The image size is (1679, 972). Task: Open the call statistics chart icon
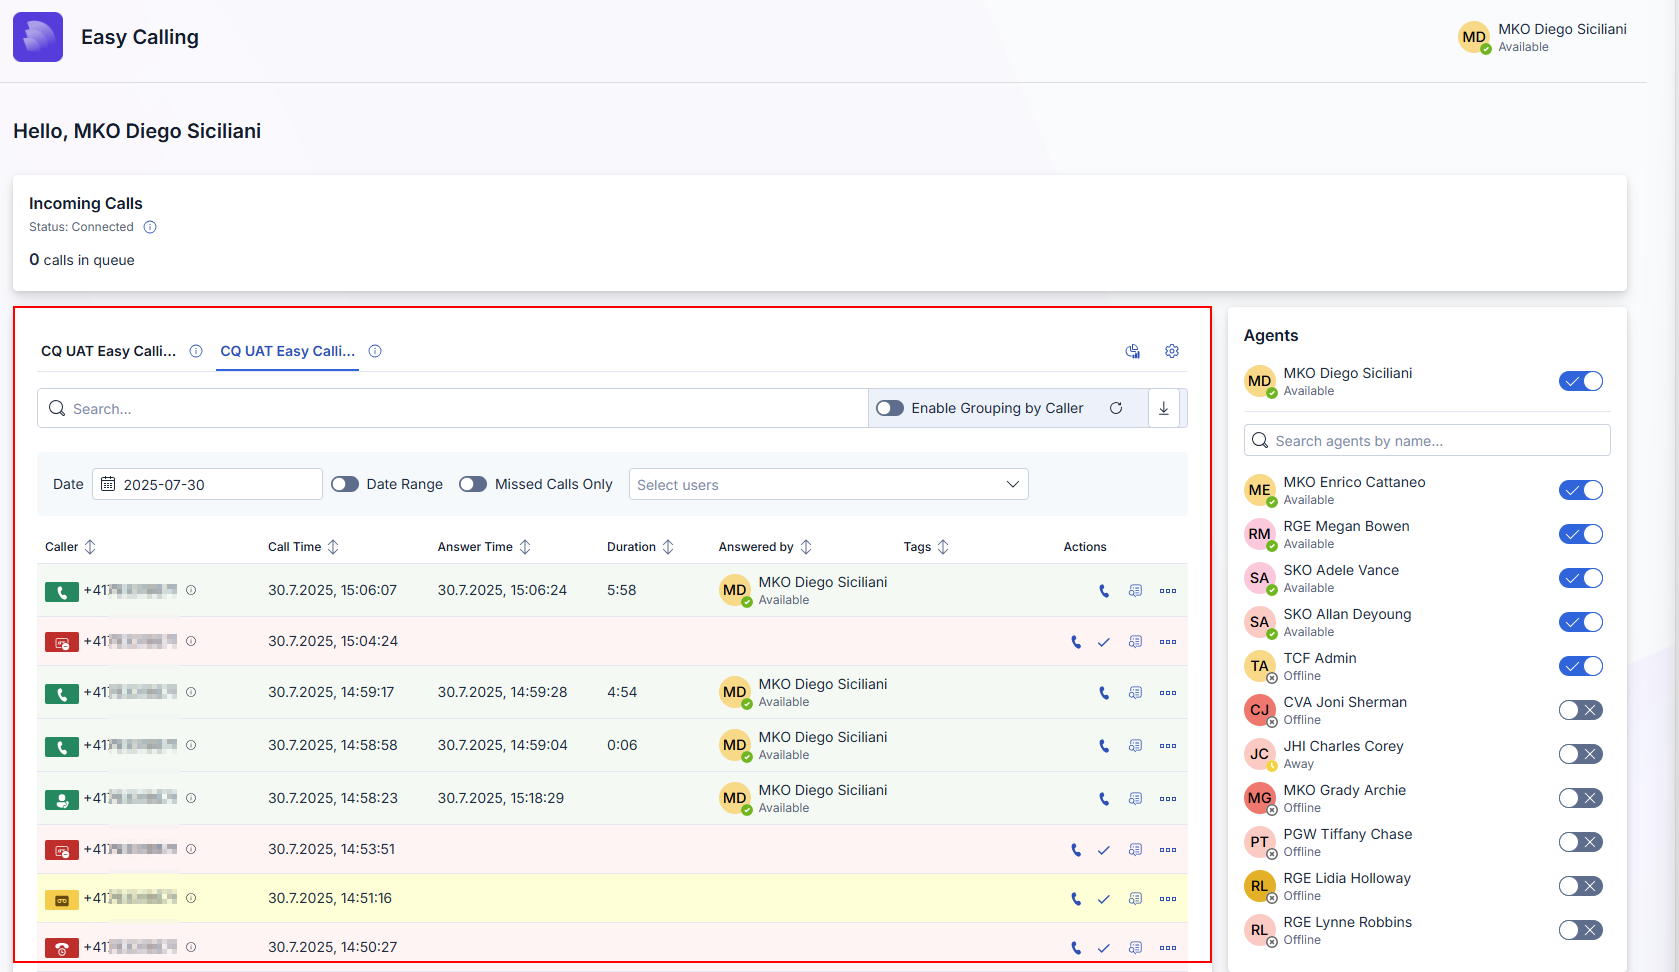pyautogui.click(x=1132, y=351)
